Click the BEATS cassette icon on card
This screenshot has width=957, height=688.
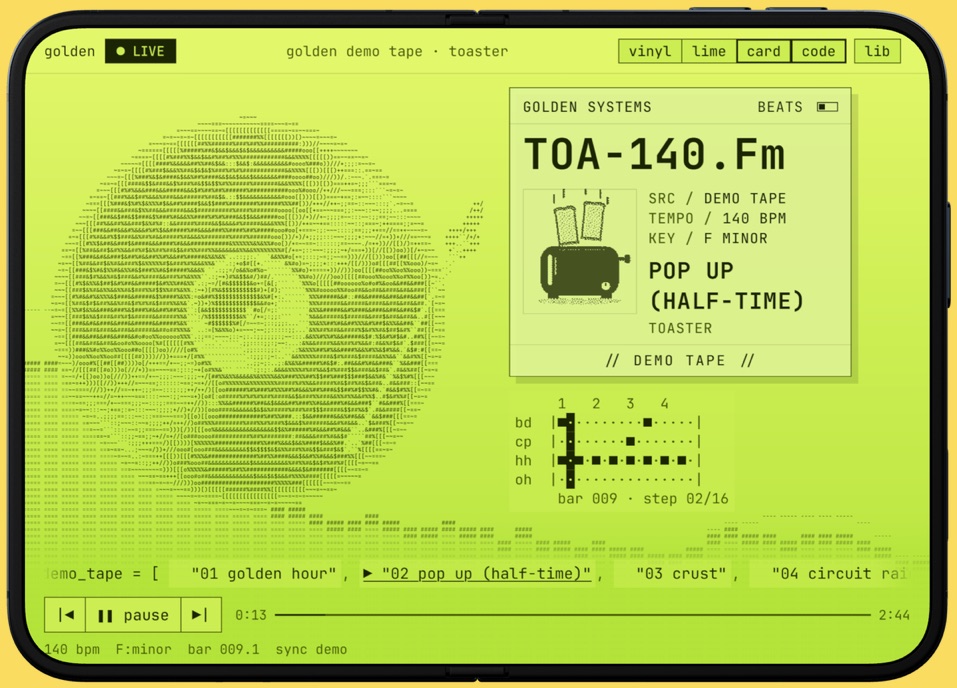(828, 107)
